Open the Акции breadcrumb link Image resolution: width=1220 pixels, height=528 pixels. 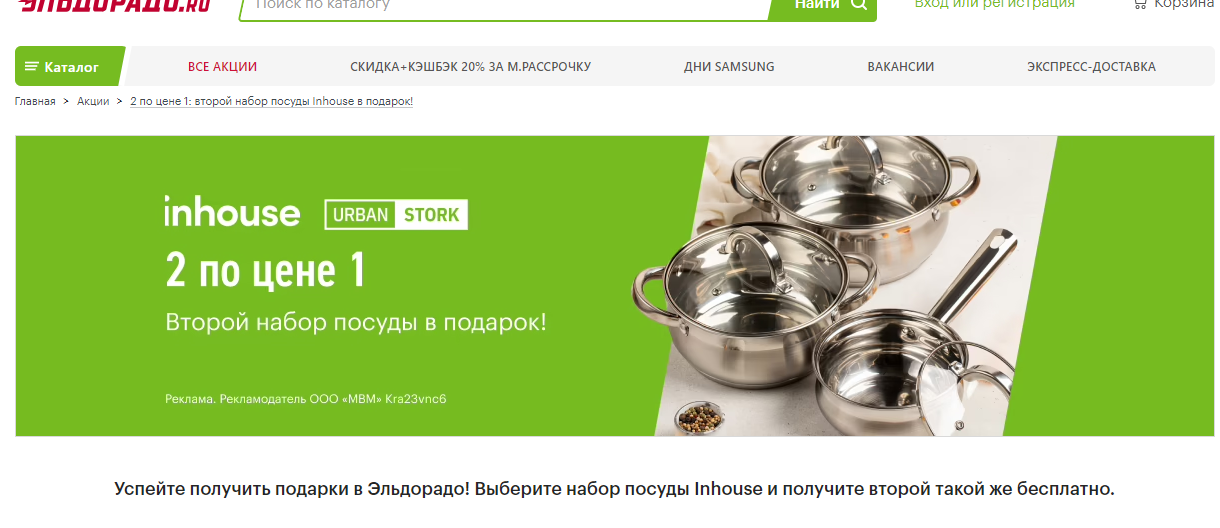pos(93,102)
